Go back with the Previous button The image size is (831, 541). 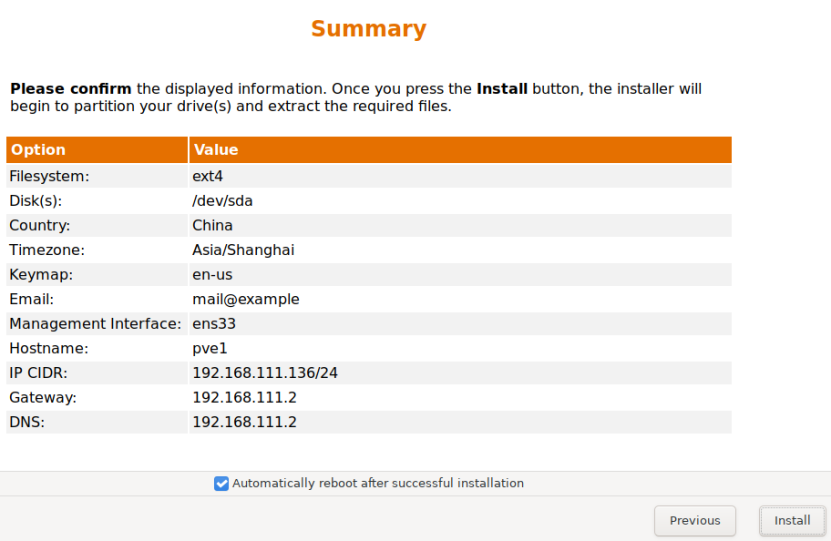click(695, 520)
